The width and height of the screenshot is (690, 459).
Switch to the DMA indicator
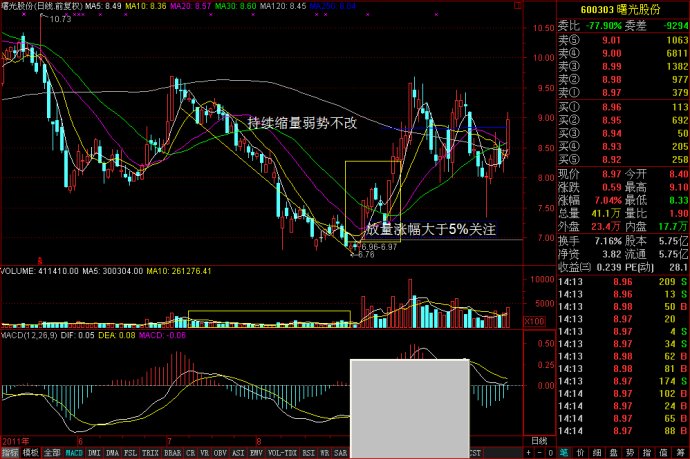(x=112, y=453)
